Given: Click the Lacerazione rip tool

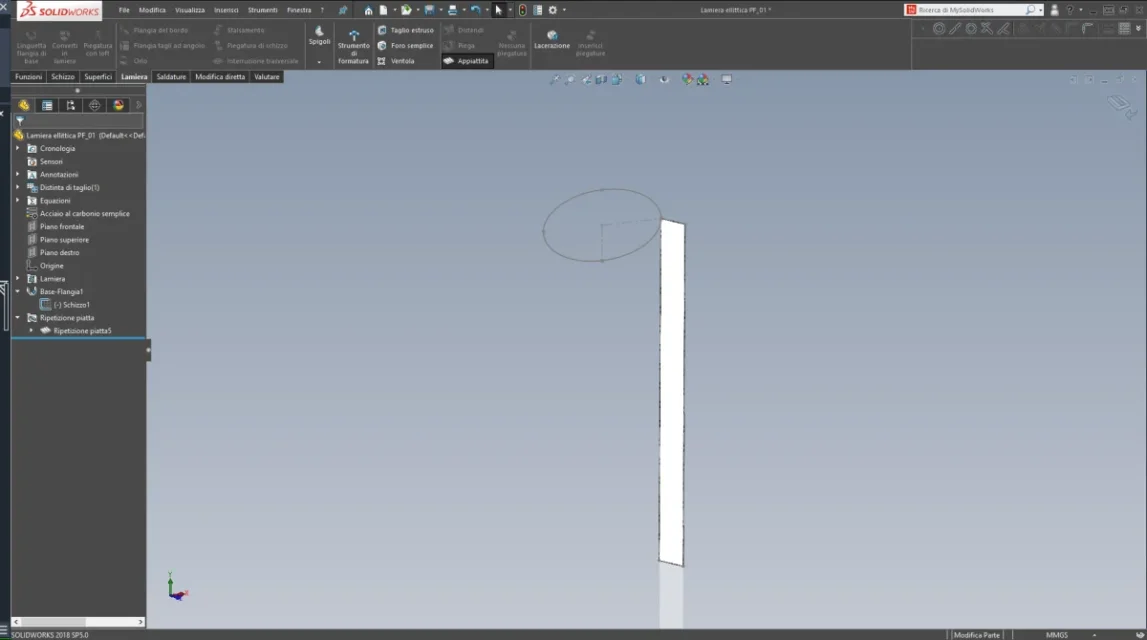Looking at the screenshot, I should point(552,40).
